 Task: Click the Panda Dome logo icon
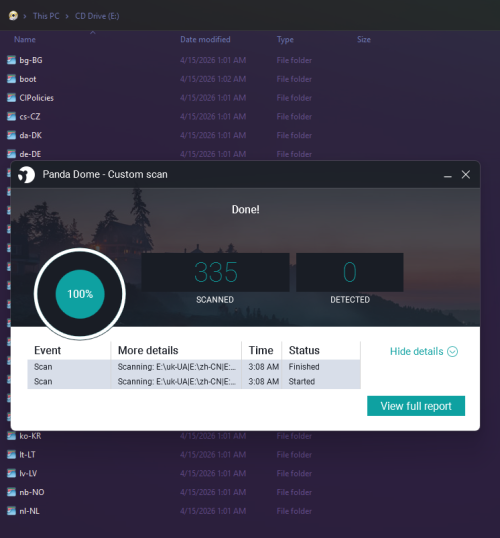(26, 175)
